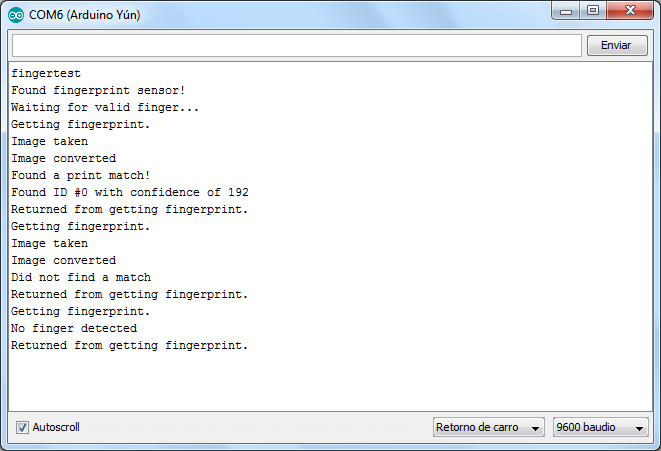
Task: Expand the "9600 baudio" baud rate dropdown
Action: pyautogui.click(x=601, y=427)
